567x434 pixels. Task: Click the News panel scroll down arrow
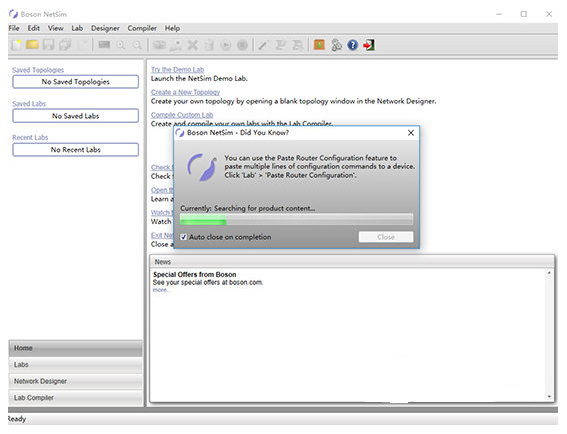[549, 397]
